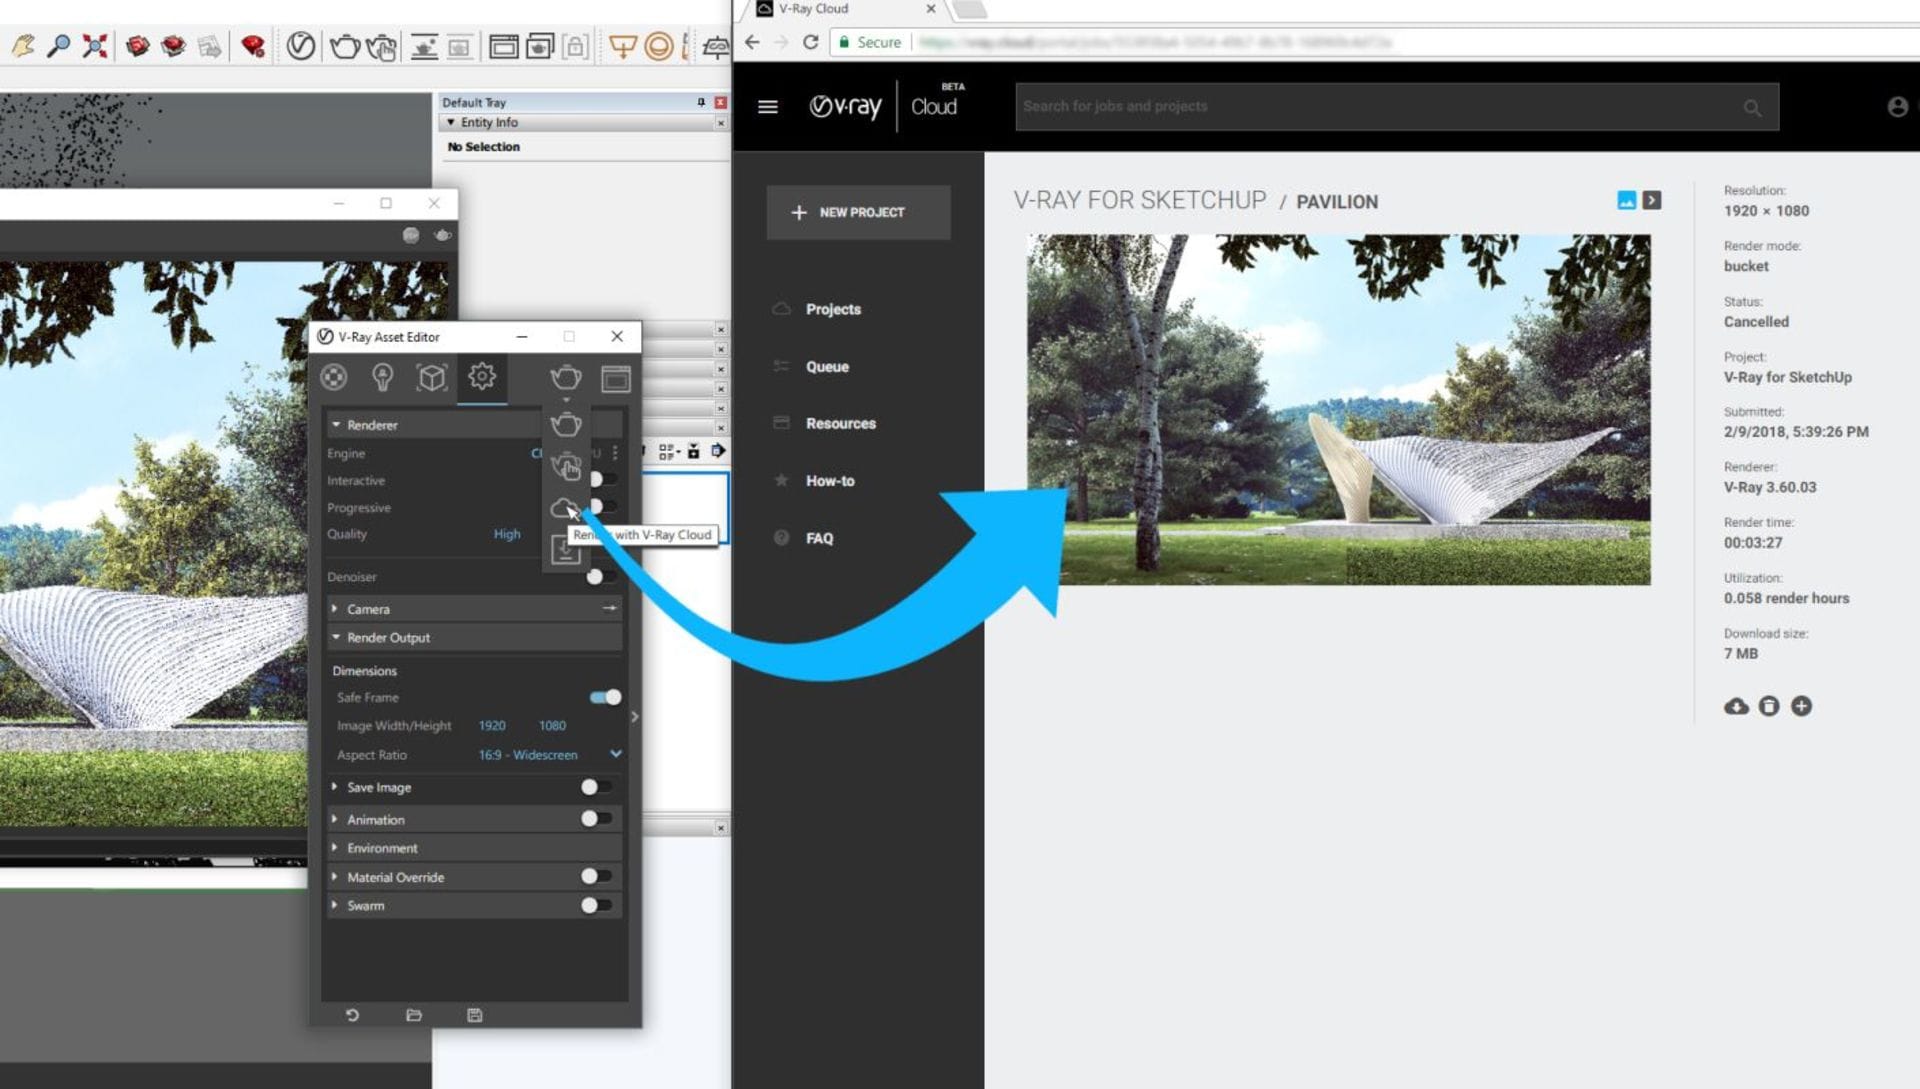Enable the Swarm toggle
Image resolution: width=1920 pixels, height=1089 pixels.
[596, 905]
